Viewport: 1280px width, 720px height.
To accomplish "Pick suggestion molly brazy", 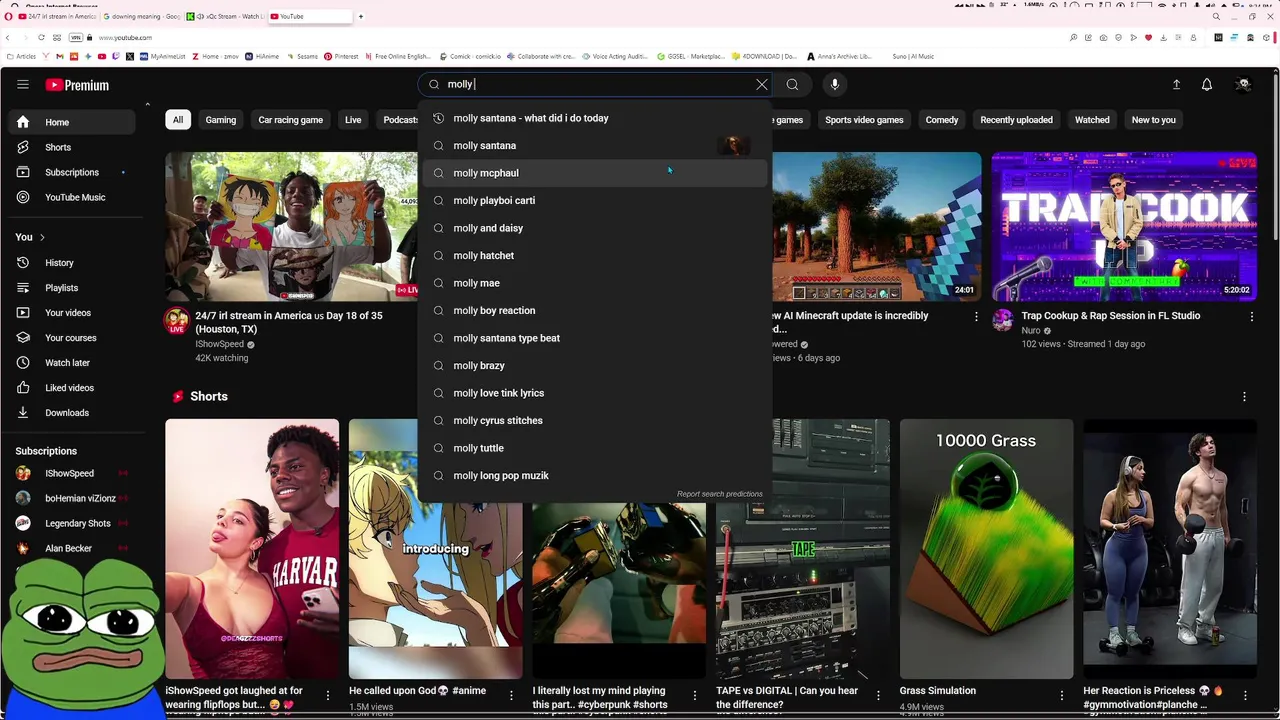I will (x=595, y=366).
